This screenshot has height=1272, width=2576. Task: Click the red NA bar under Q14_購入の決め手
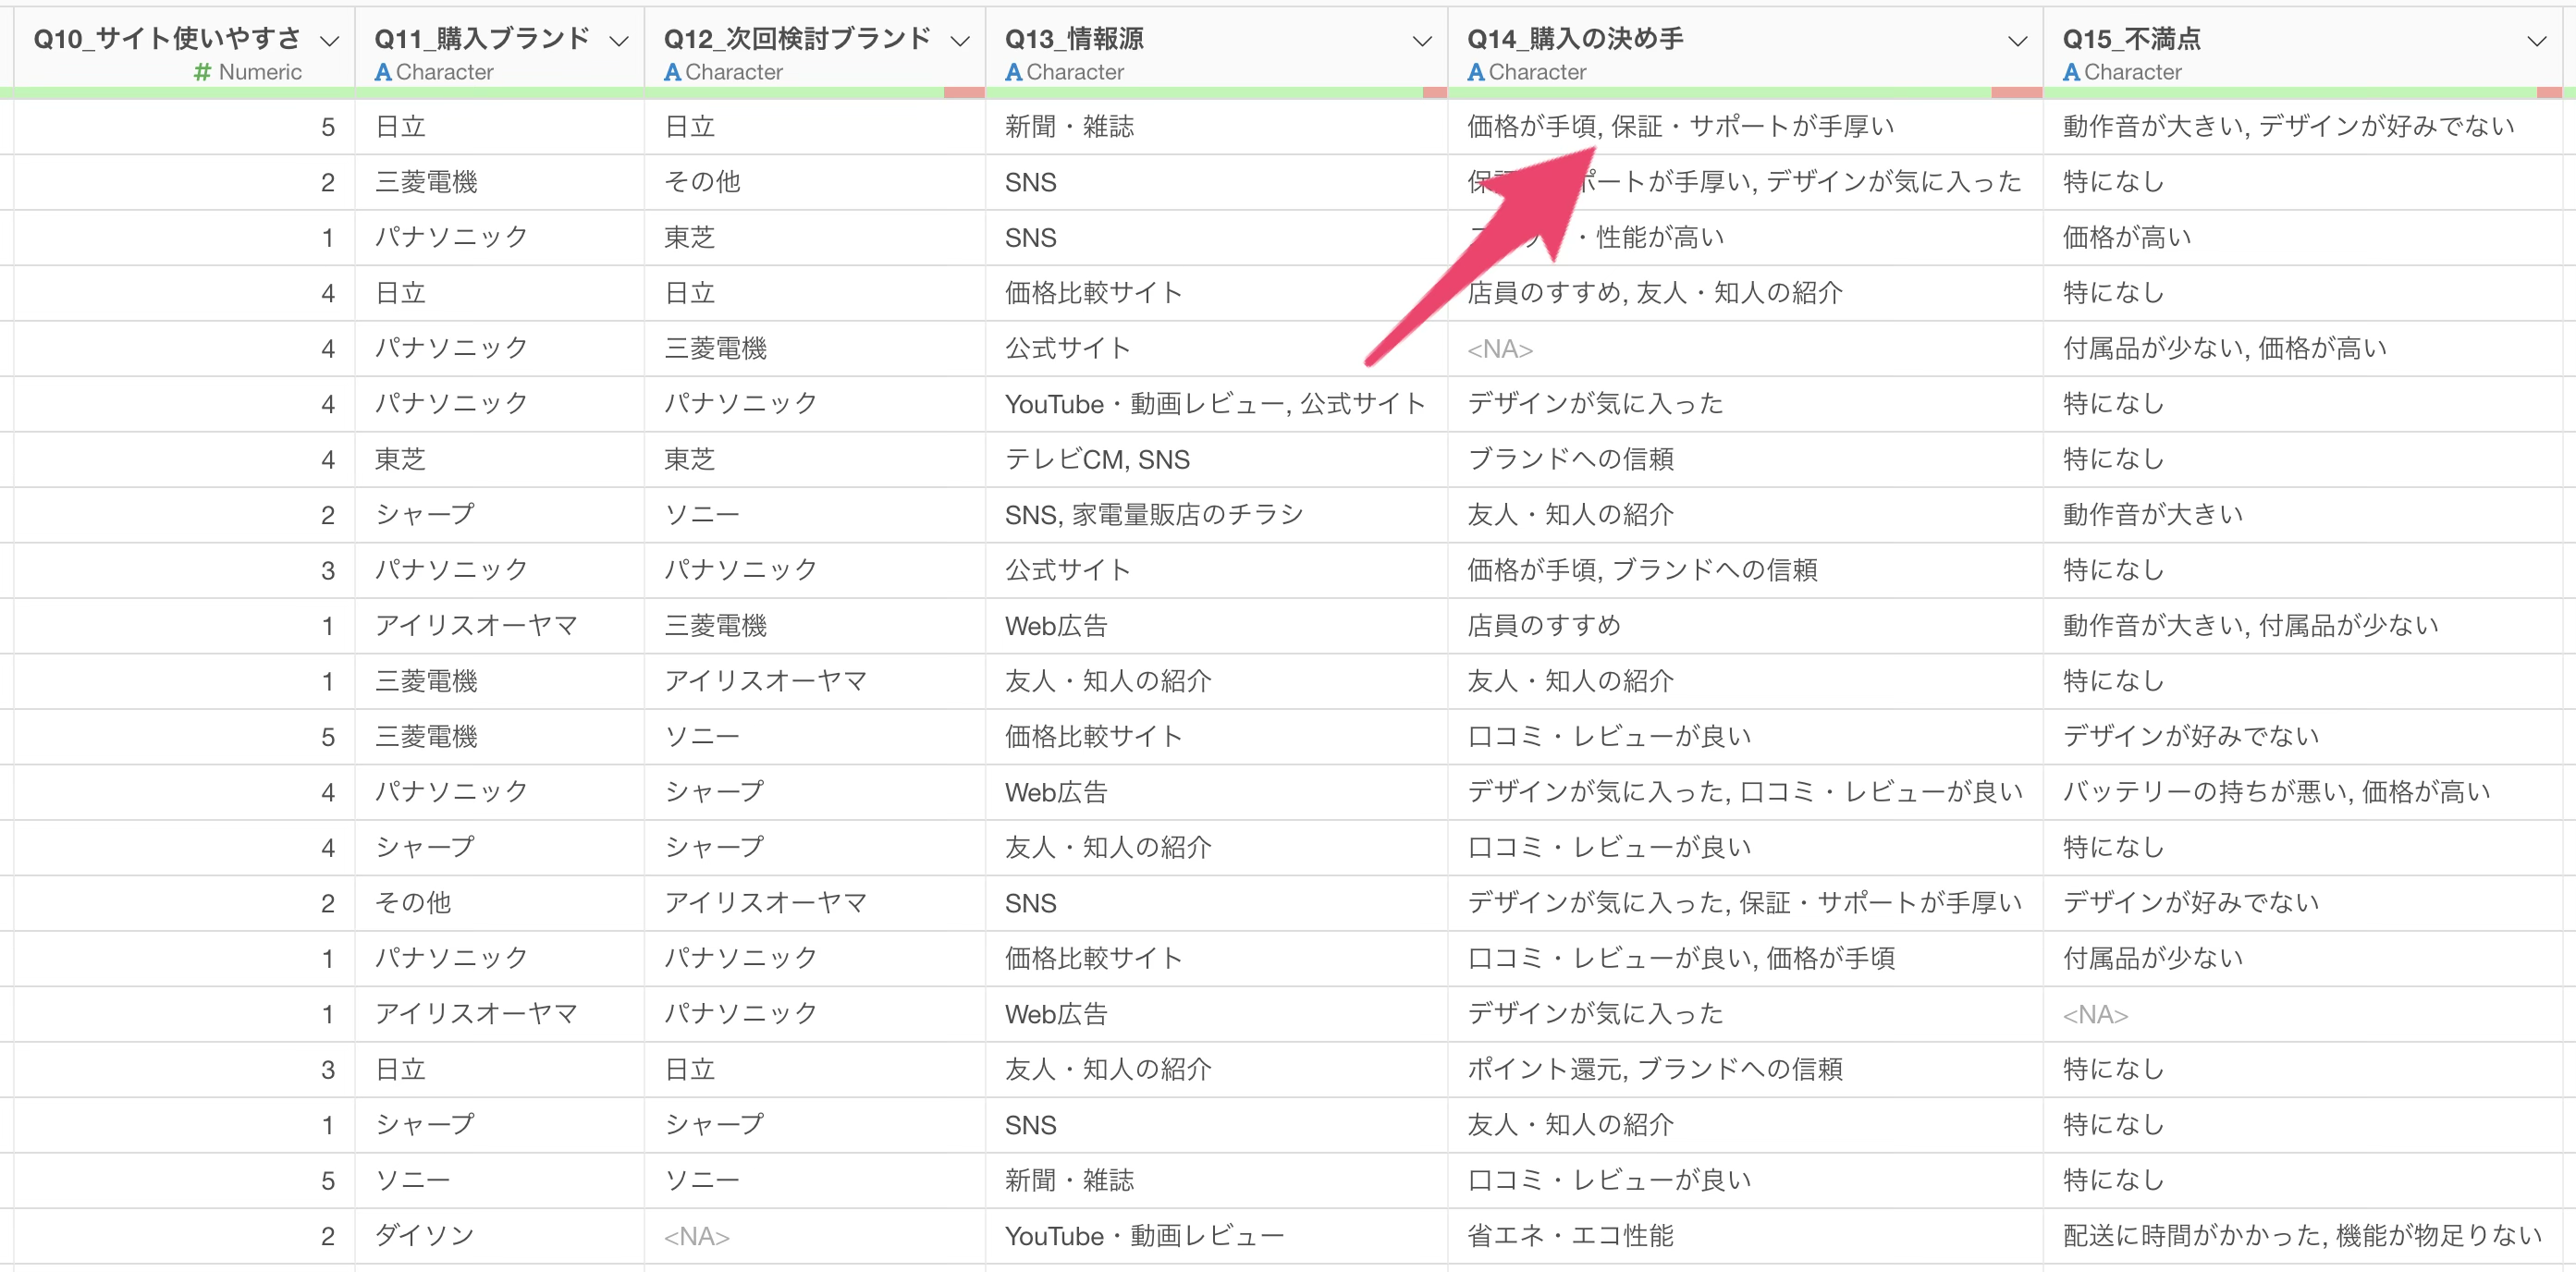pyautogui.click(x=2016, y=93)
